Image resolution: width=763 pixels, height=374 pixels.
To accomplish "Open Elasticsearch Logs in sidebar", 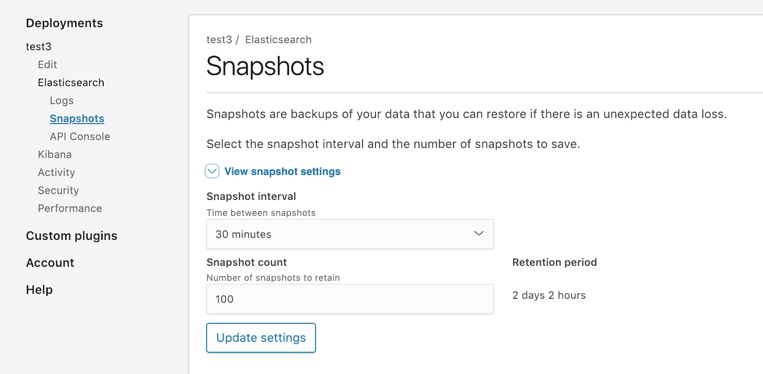I will coord(62,100).
